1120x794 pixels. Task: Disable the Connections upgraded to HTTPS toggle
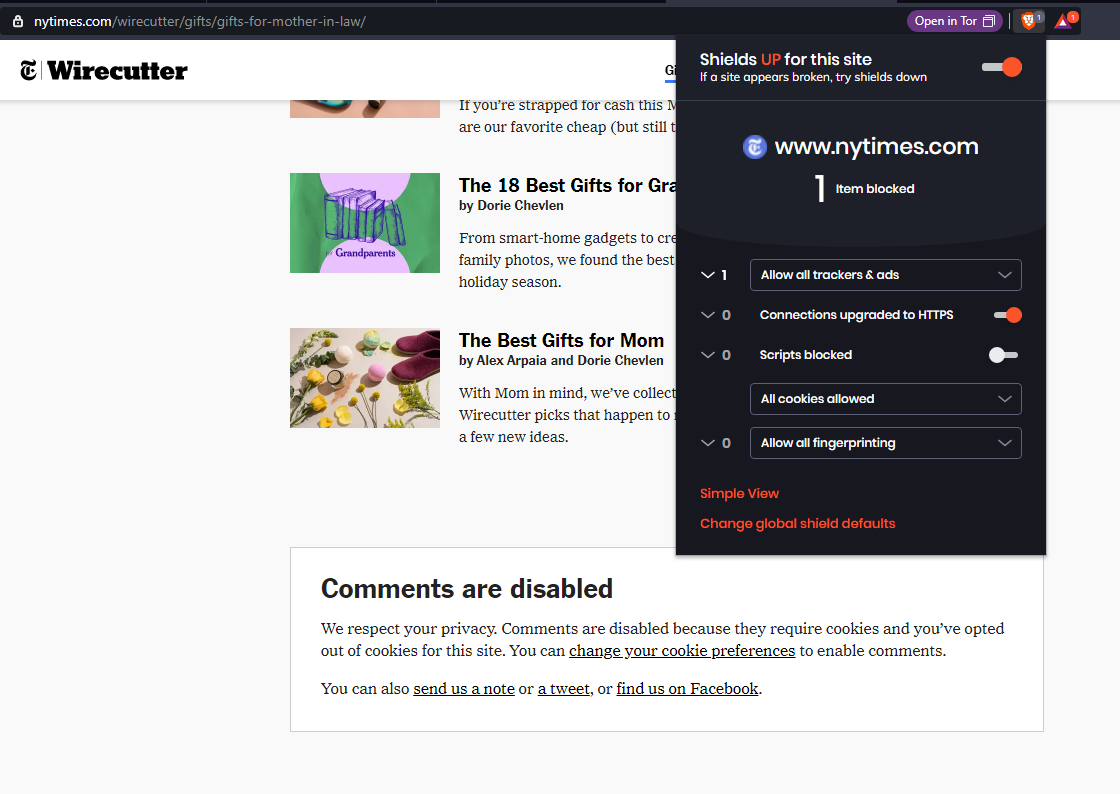pyautogui.click(x=1007, y=314)
